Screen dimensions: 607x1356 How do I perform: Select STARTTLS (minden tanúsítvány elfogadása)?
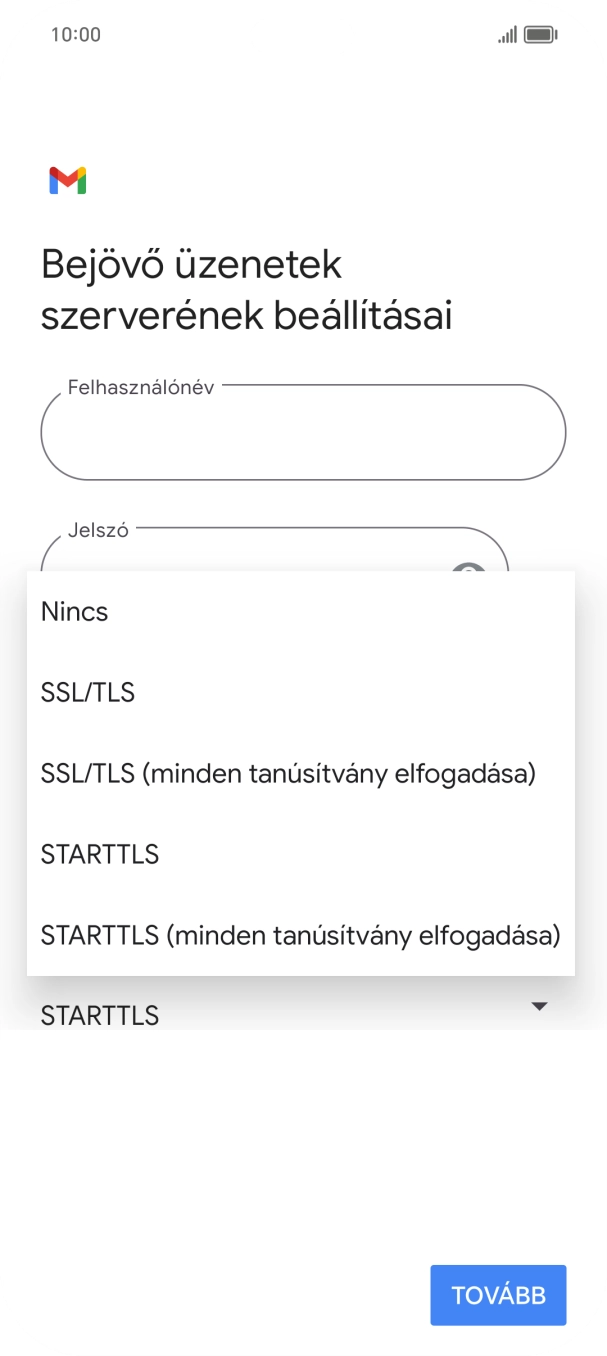[300, 935]
